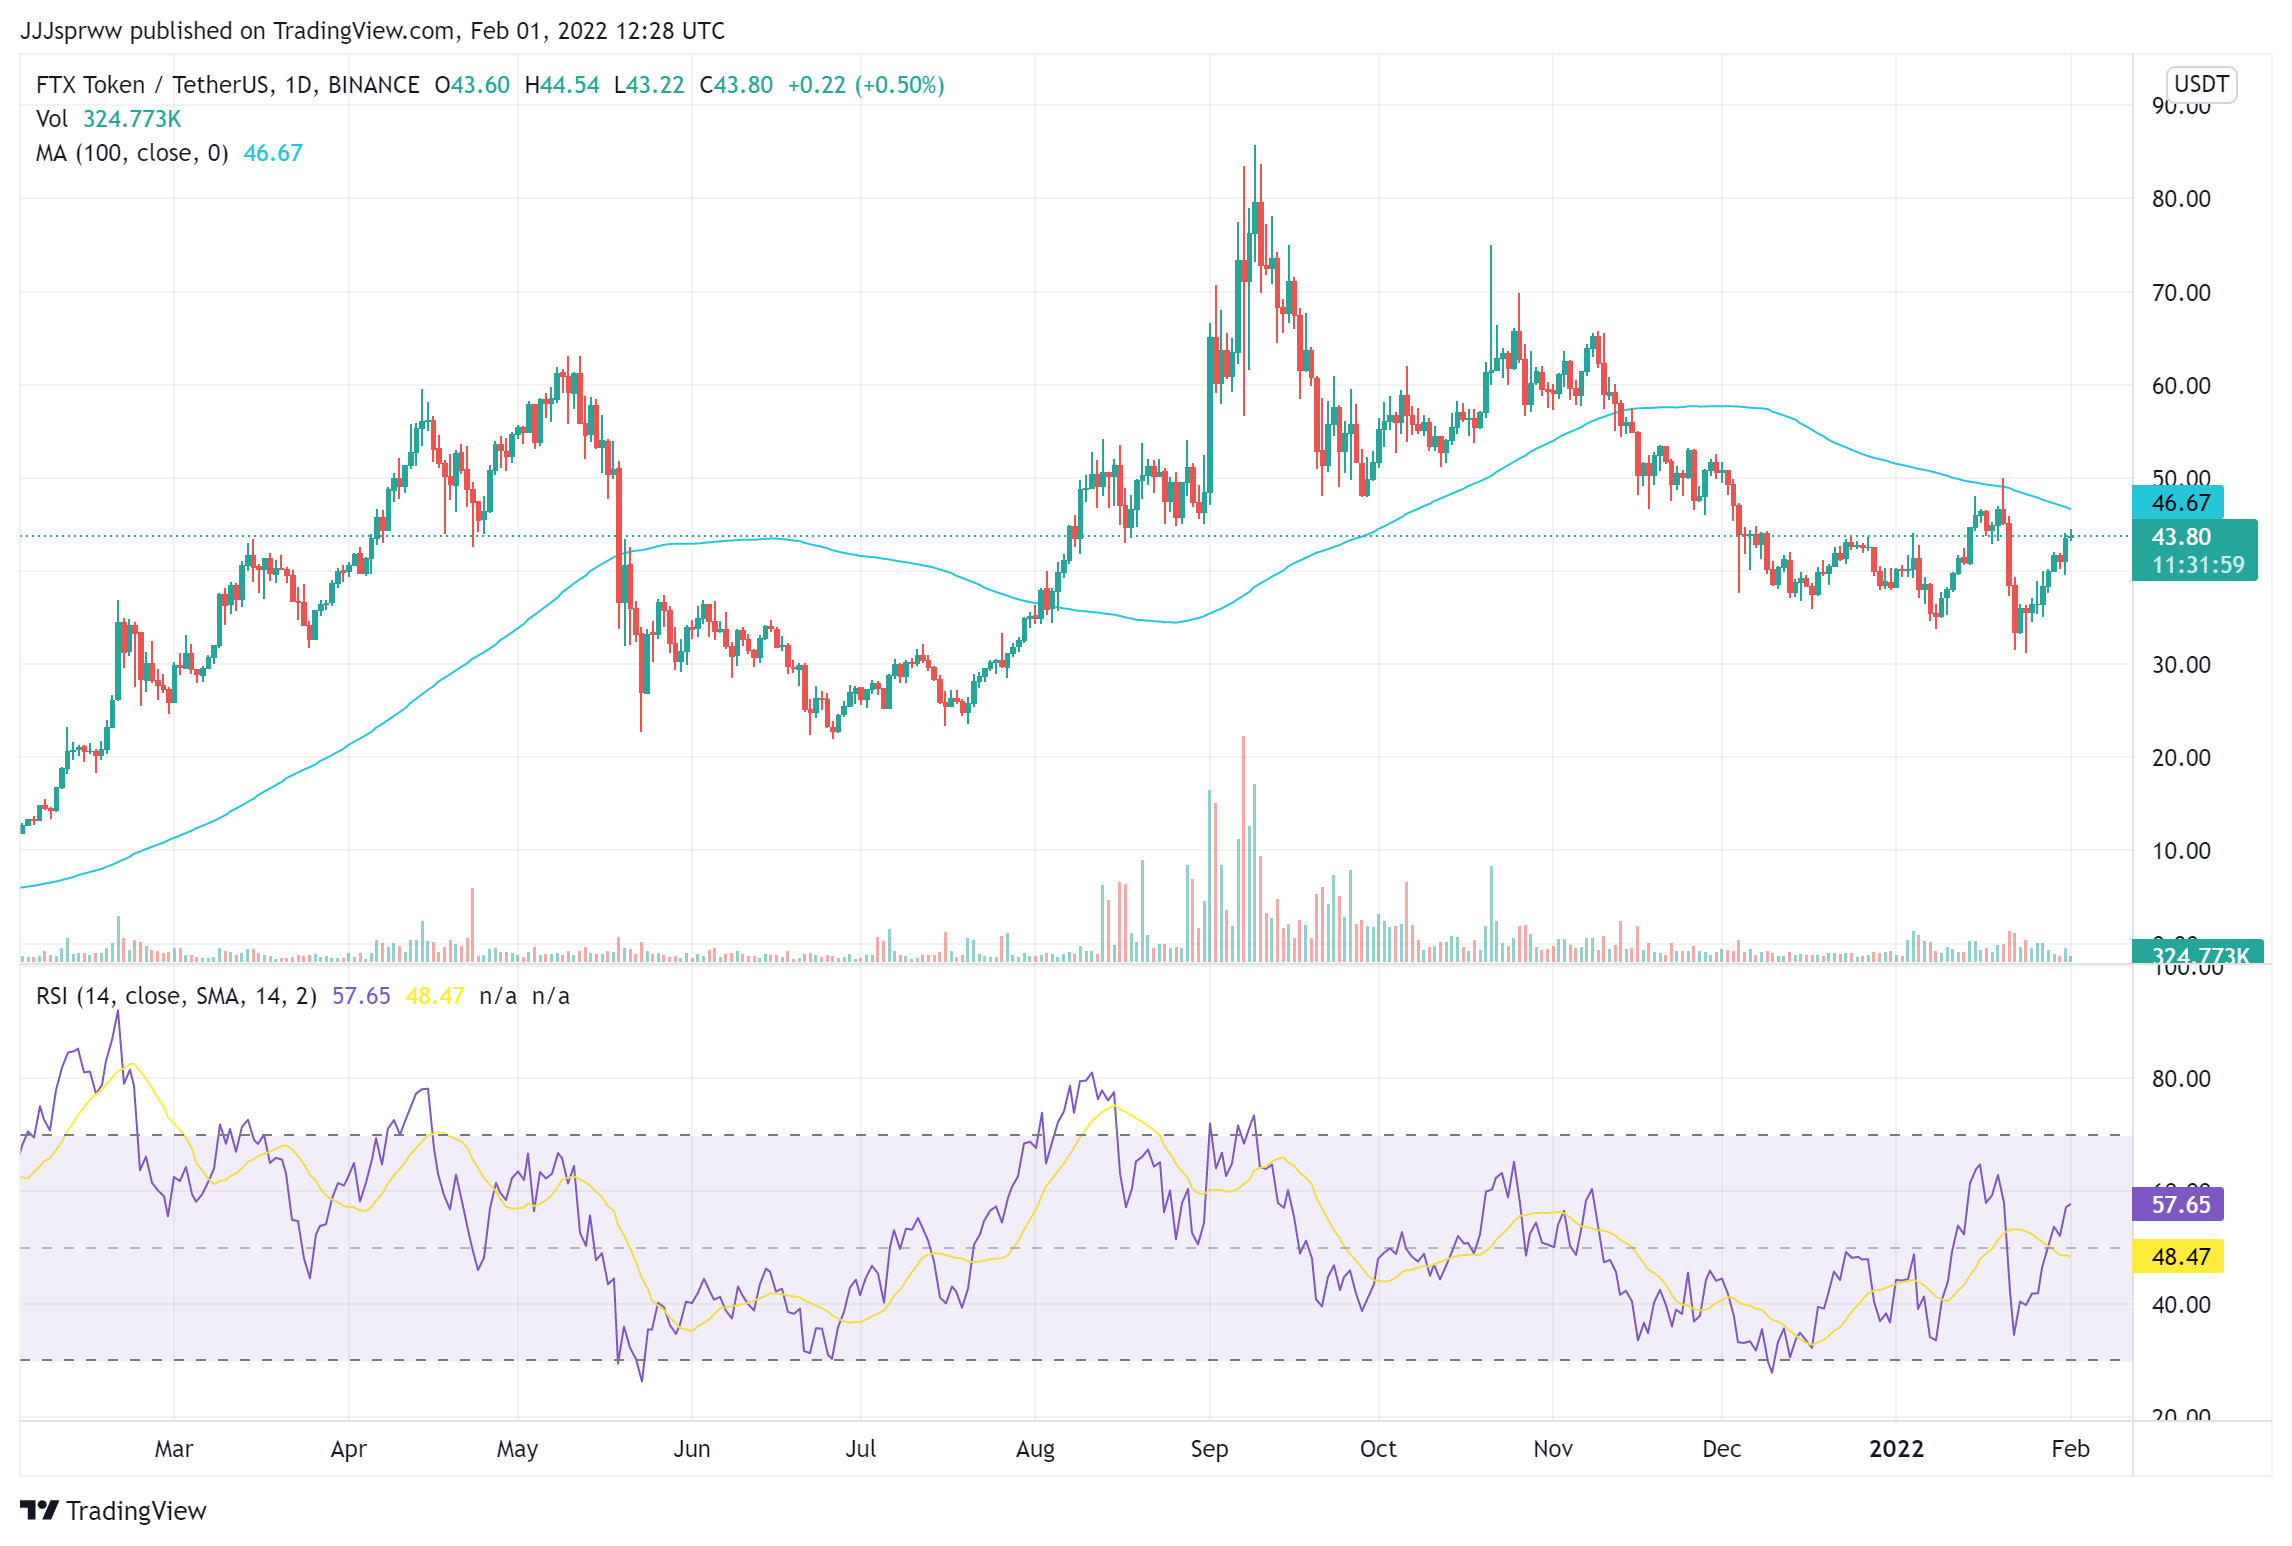The height and width of the screenshot is (1546, 2292).
Task: Select the MA (100, close, 0) legend
Action: tap(132, 153)
